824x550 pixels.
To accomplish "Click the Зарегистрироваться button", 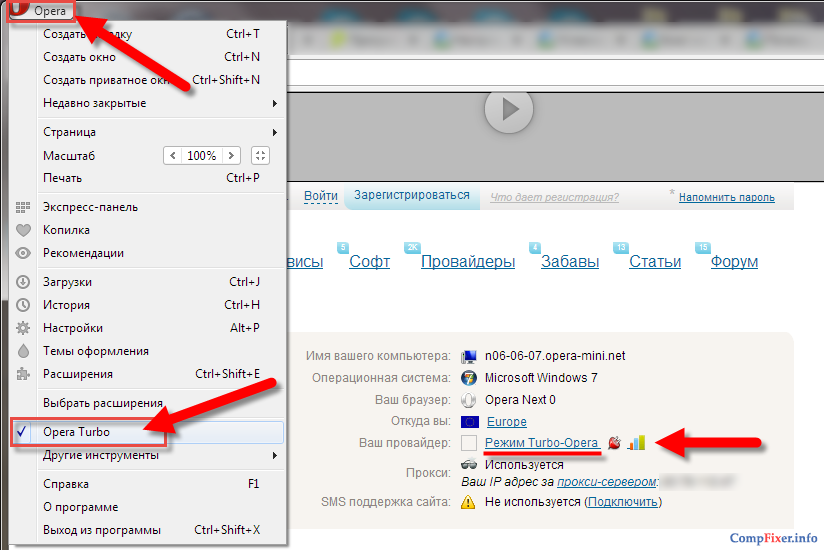I will [x=411, y=196].
